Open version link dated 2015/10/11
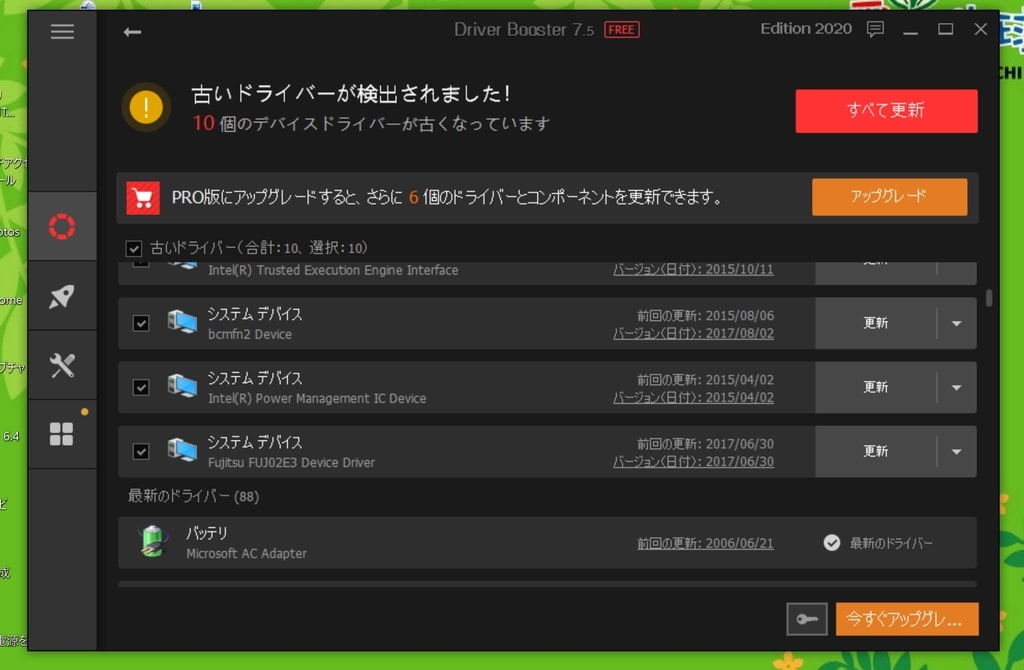The height and width of the screenshot is (670, 1024). (693, 270)
